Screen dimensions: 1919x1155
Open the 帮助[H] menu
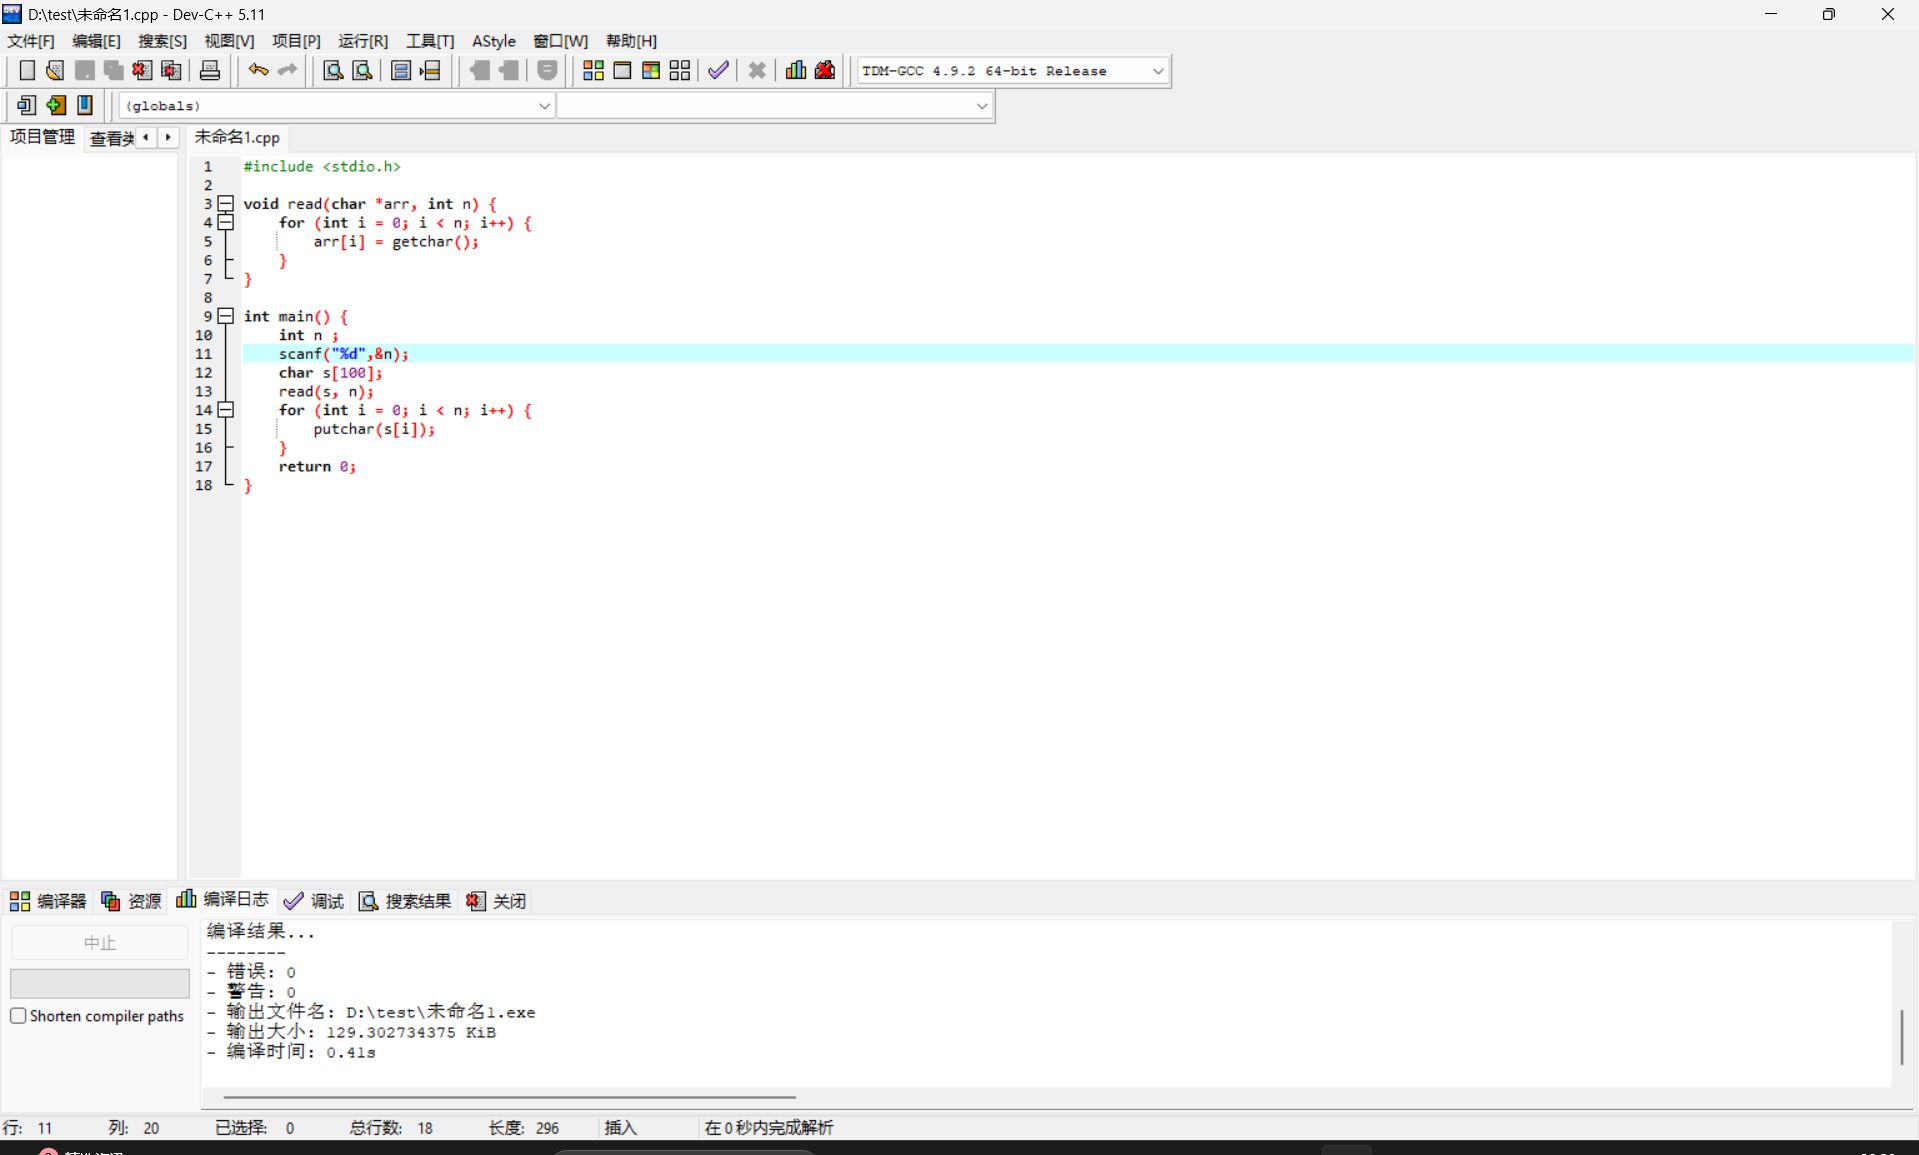pos(631,41)
